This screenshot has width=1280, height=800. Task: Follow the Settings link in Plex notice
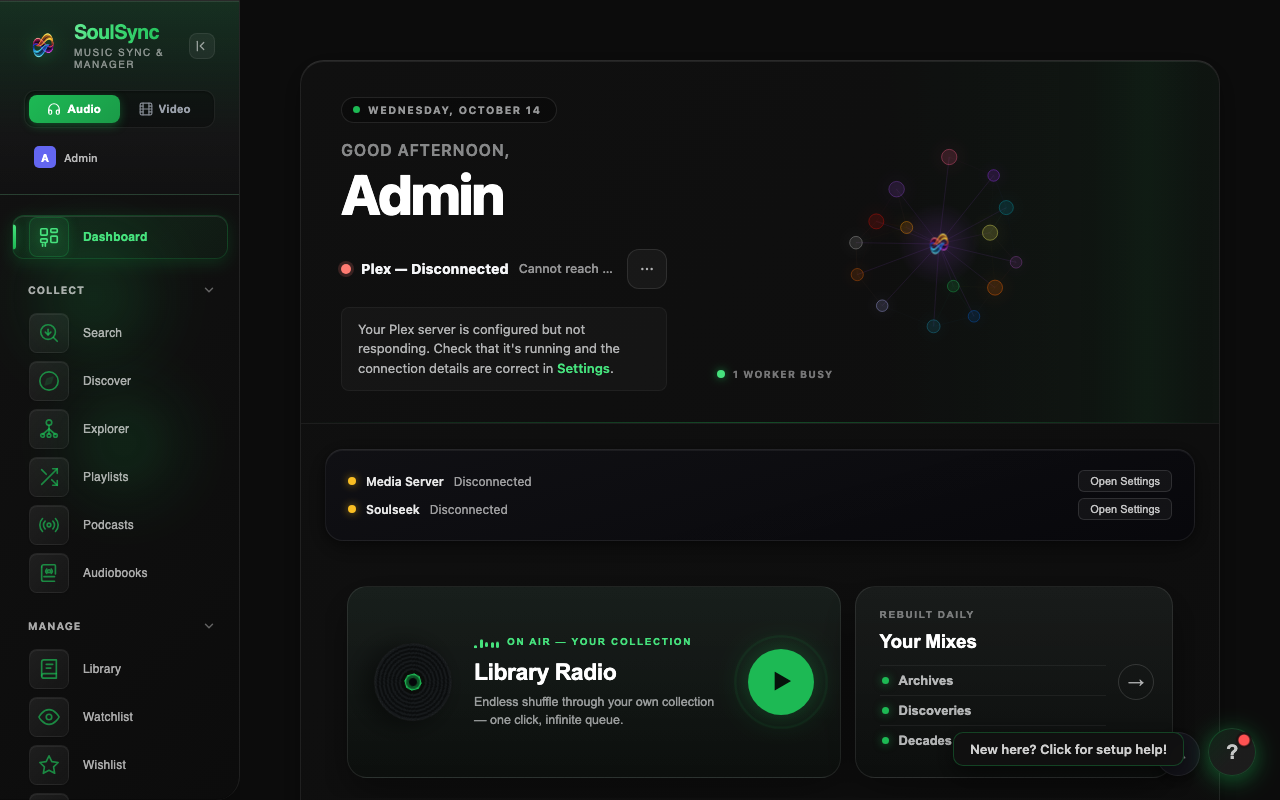pos(583,369)
